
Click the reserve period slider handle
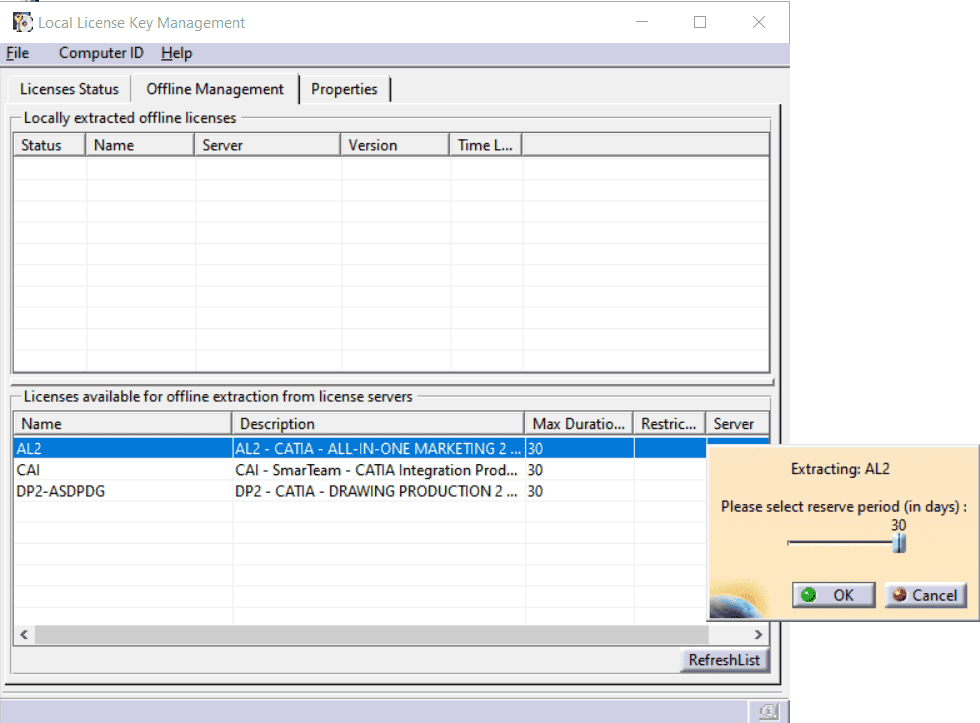coord(899,543)
